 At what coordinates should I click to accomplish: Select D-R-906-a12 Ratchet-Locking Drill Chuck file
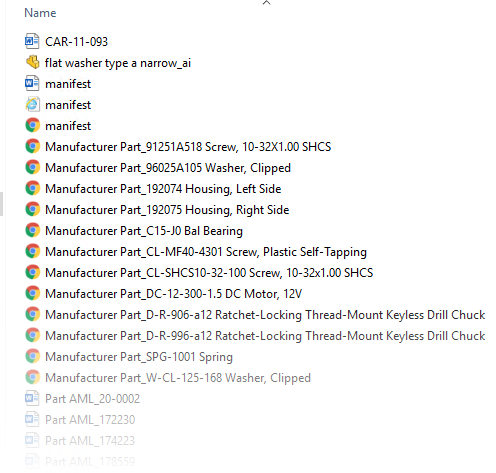[x=265, y=315]
